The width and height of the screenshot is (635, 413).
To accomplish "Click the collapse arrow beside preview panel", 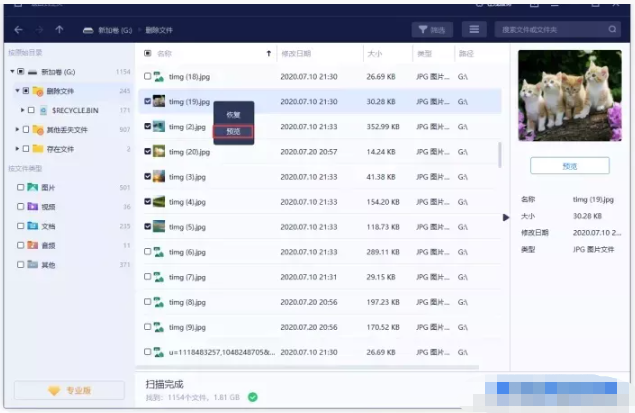I will [505, 217].
